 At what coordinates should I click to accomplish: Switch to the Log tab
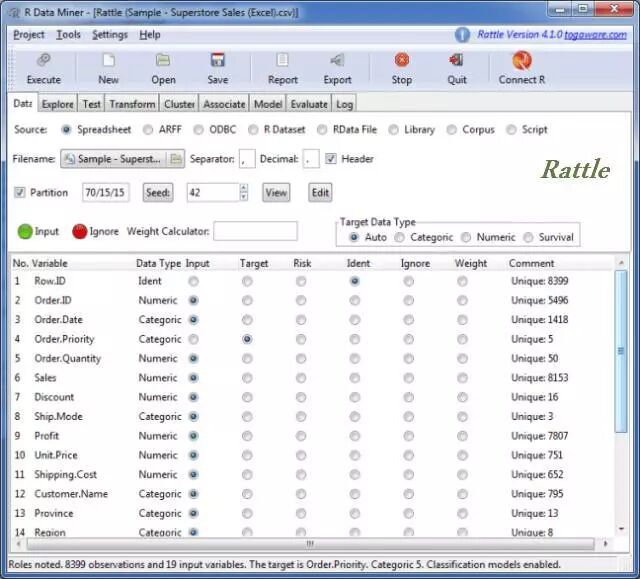click(x=344, y=104)
